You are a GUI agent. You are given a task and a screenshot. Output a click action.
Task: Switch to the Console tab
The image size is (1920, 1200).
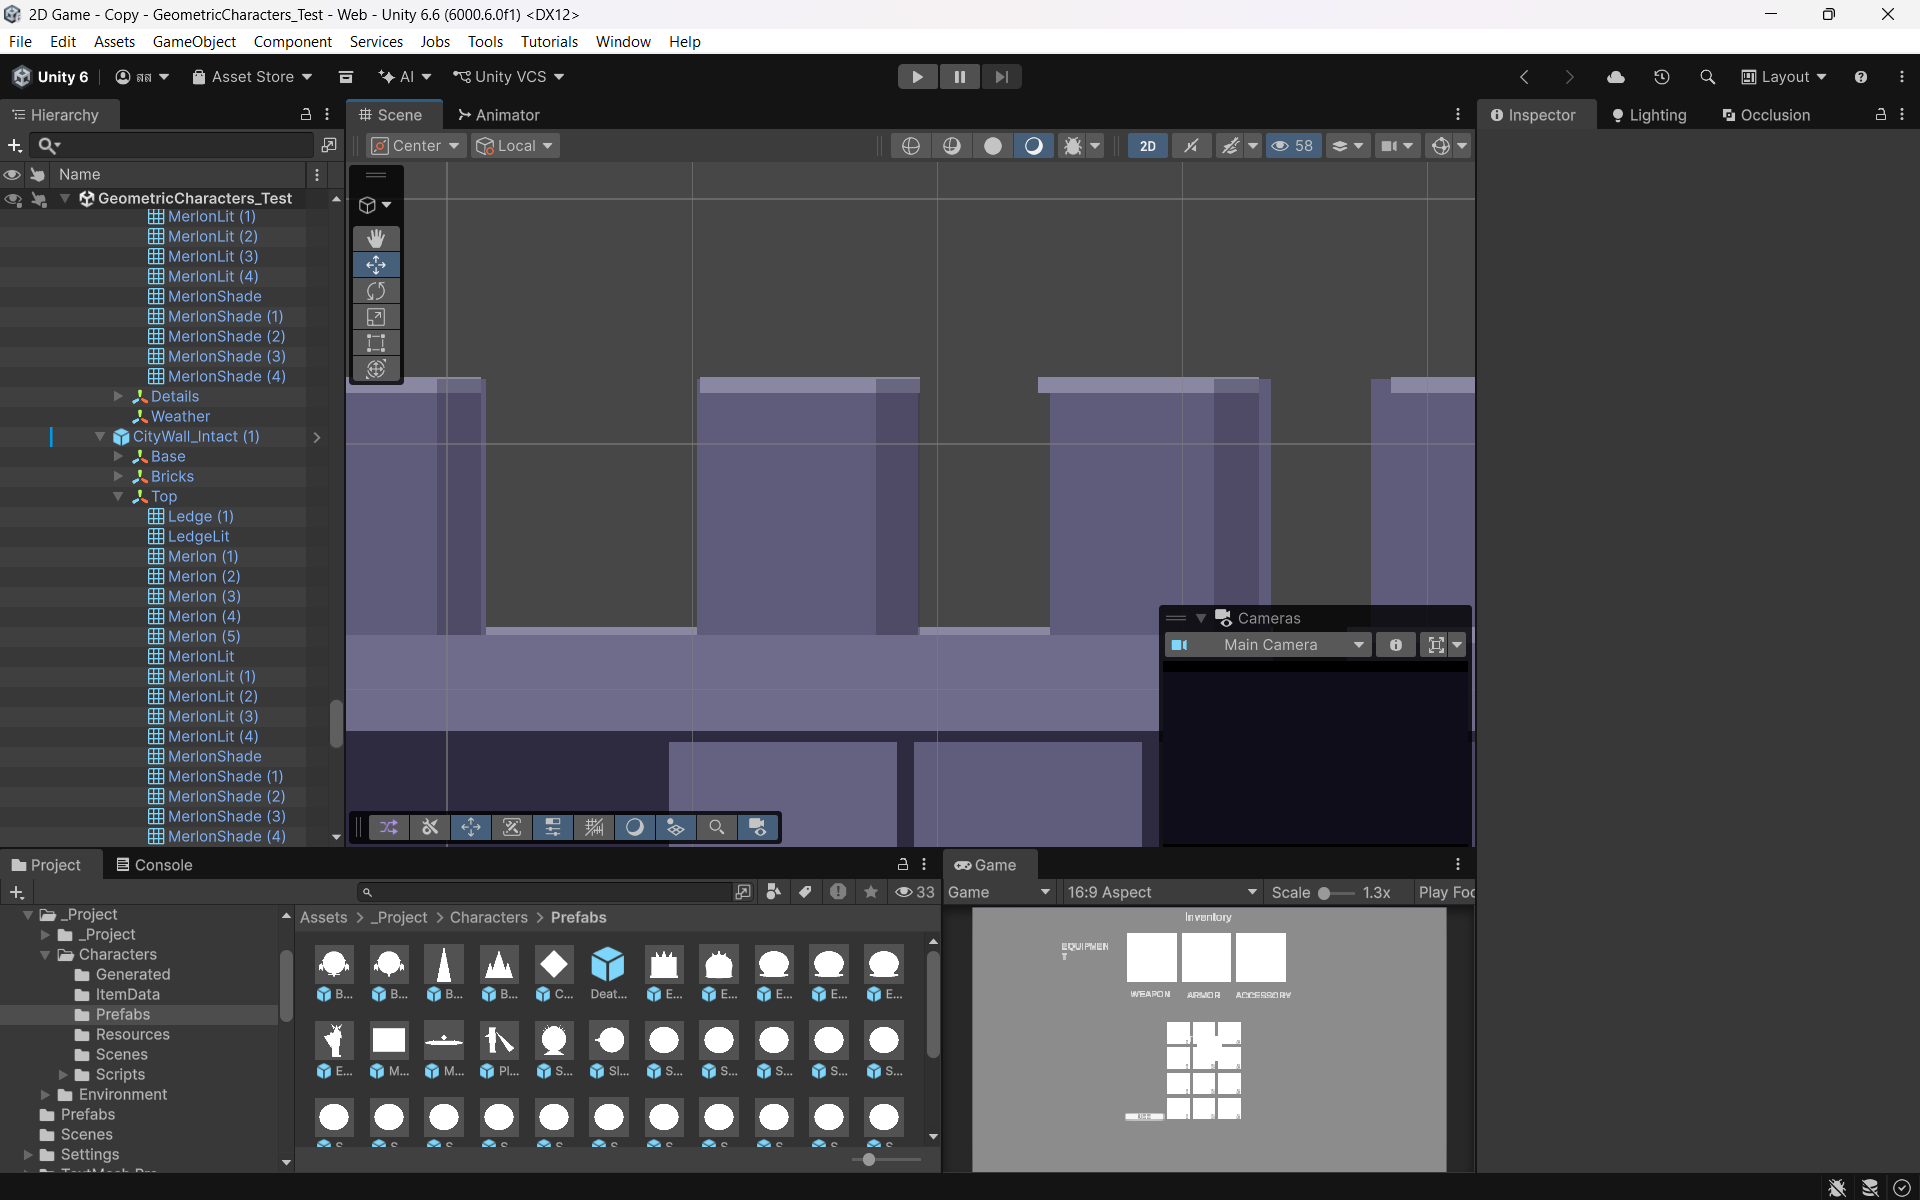tap(154, 865)
